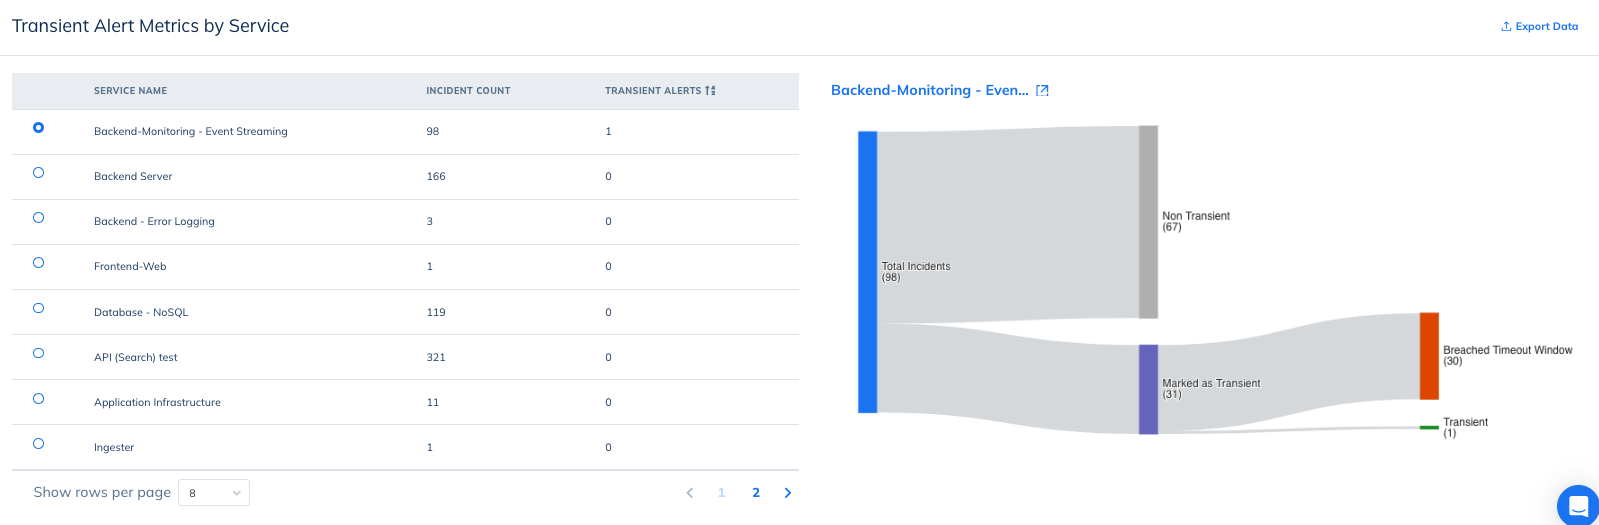Viewport: 1599px width, 525px height.
Task: Select radio button for API (Search) test
Action: tap(39, 353)
